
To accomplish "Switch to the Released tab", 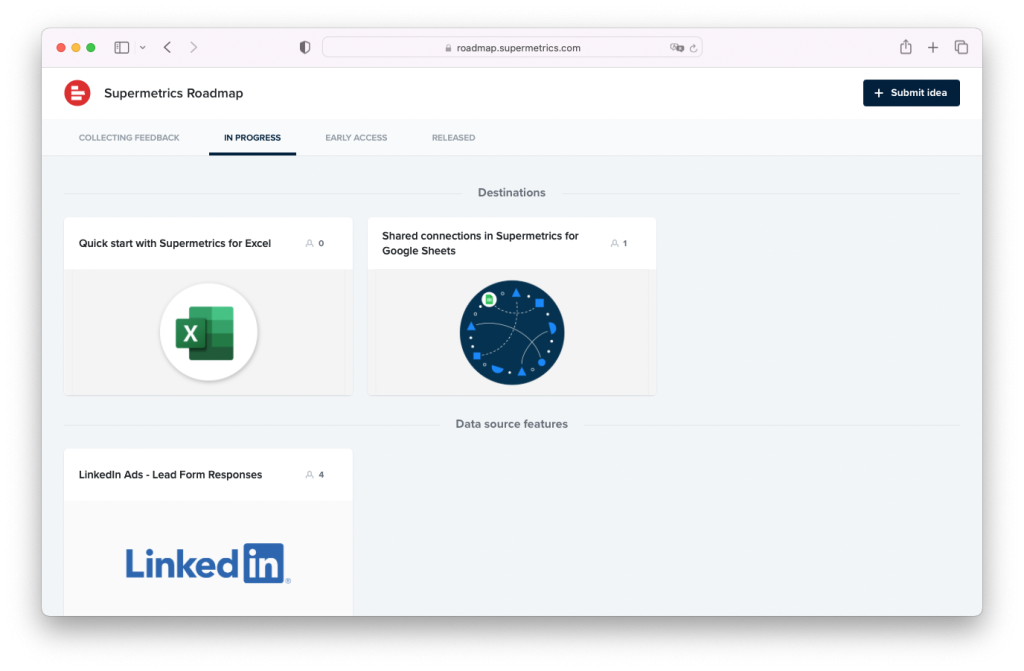I will tap(453, 138).
